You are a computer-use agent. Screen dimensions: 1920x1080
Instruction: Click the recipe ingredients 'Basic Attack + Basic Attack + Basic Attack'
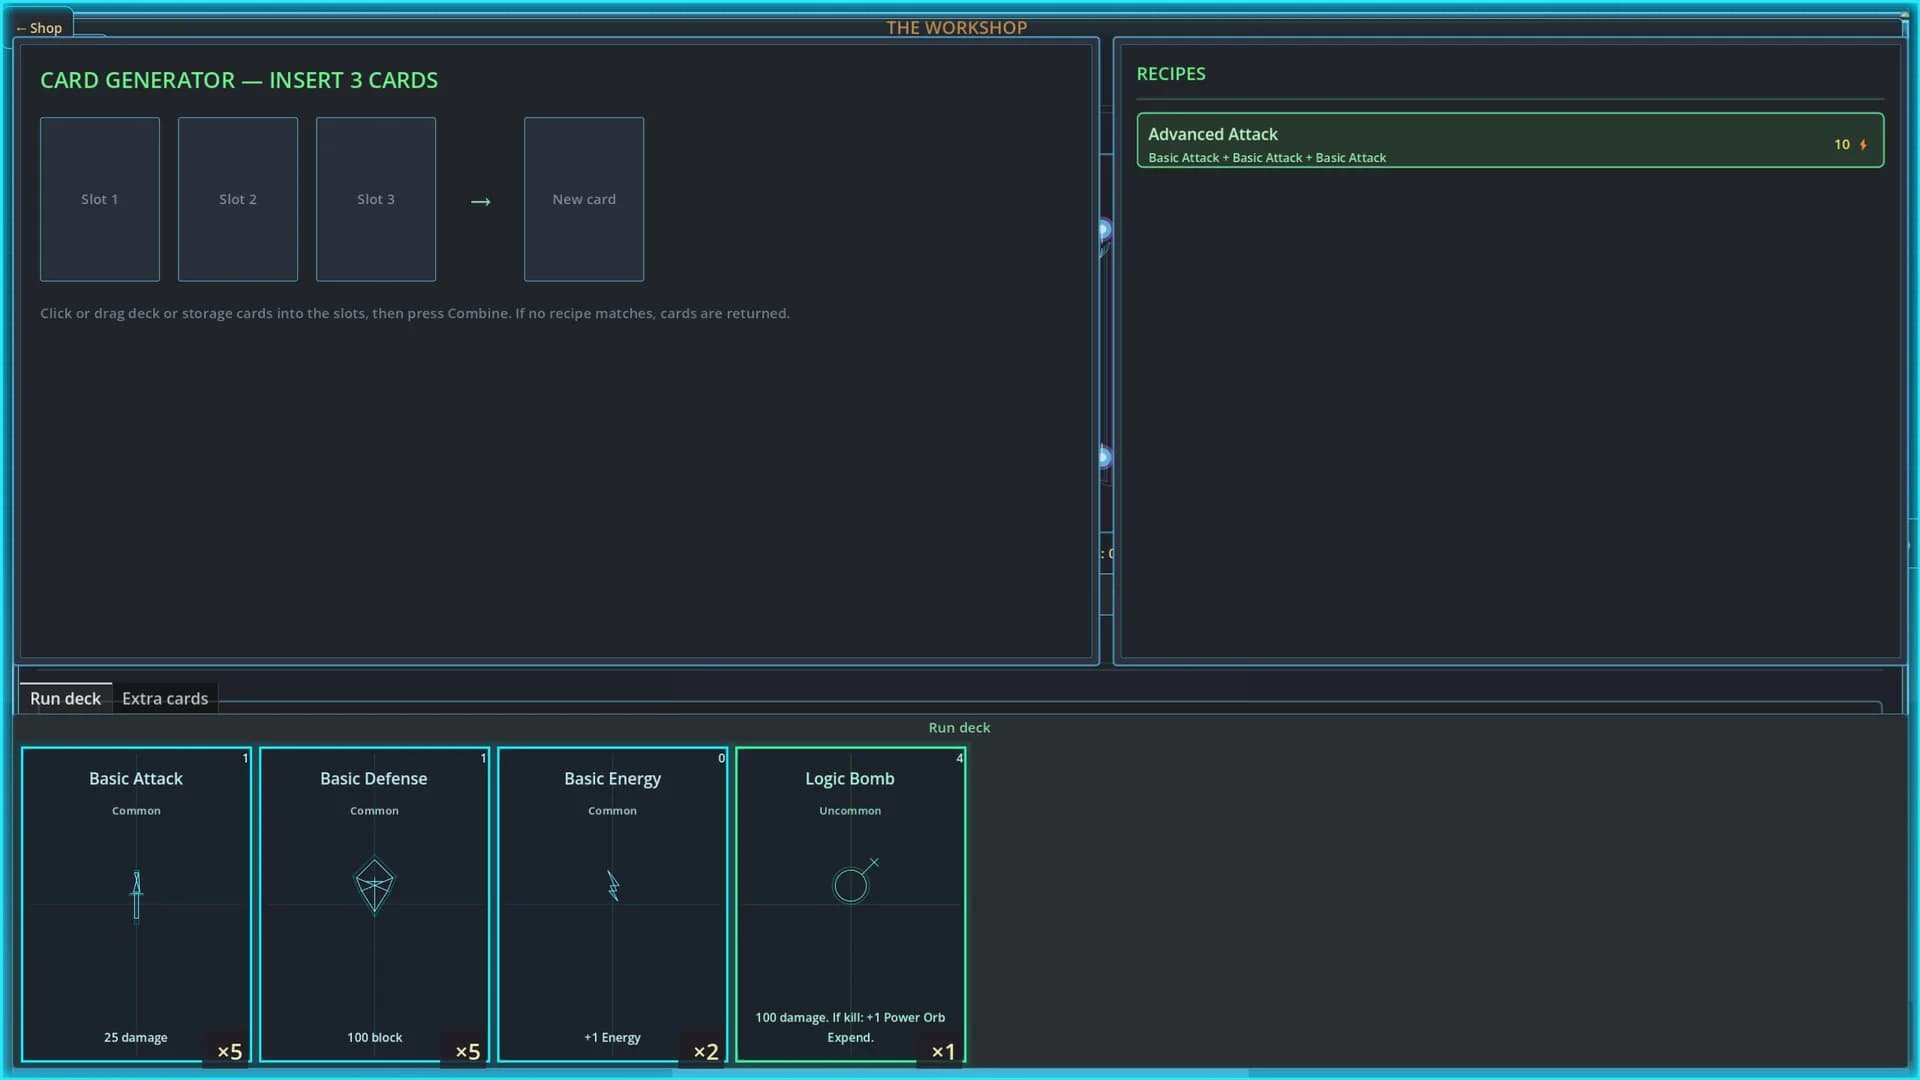(x=1267, y=158)
